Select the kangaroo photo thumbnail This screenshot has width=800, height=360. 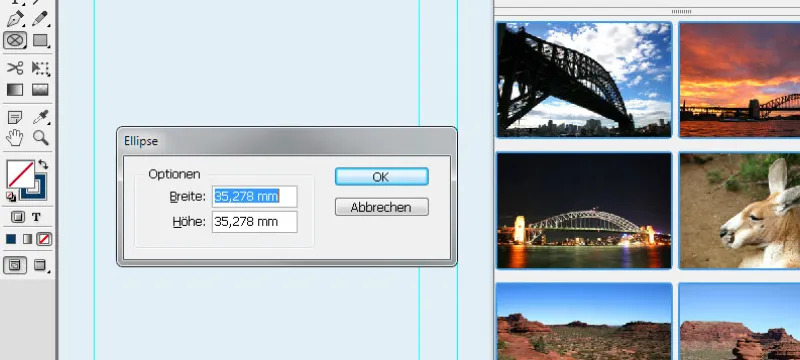pos(739,211)
